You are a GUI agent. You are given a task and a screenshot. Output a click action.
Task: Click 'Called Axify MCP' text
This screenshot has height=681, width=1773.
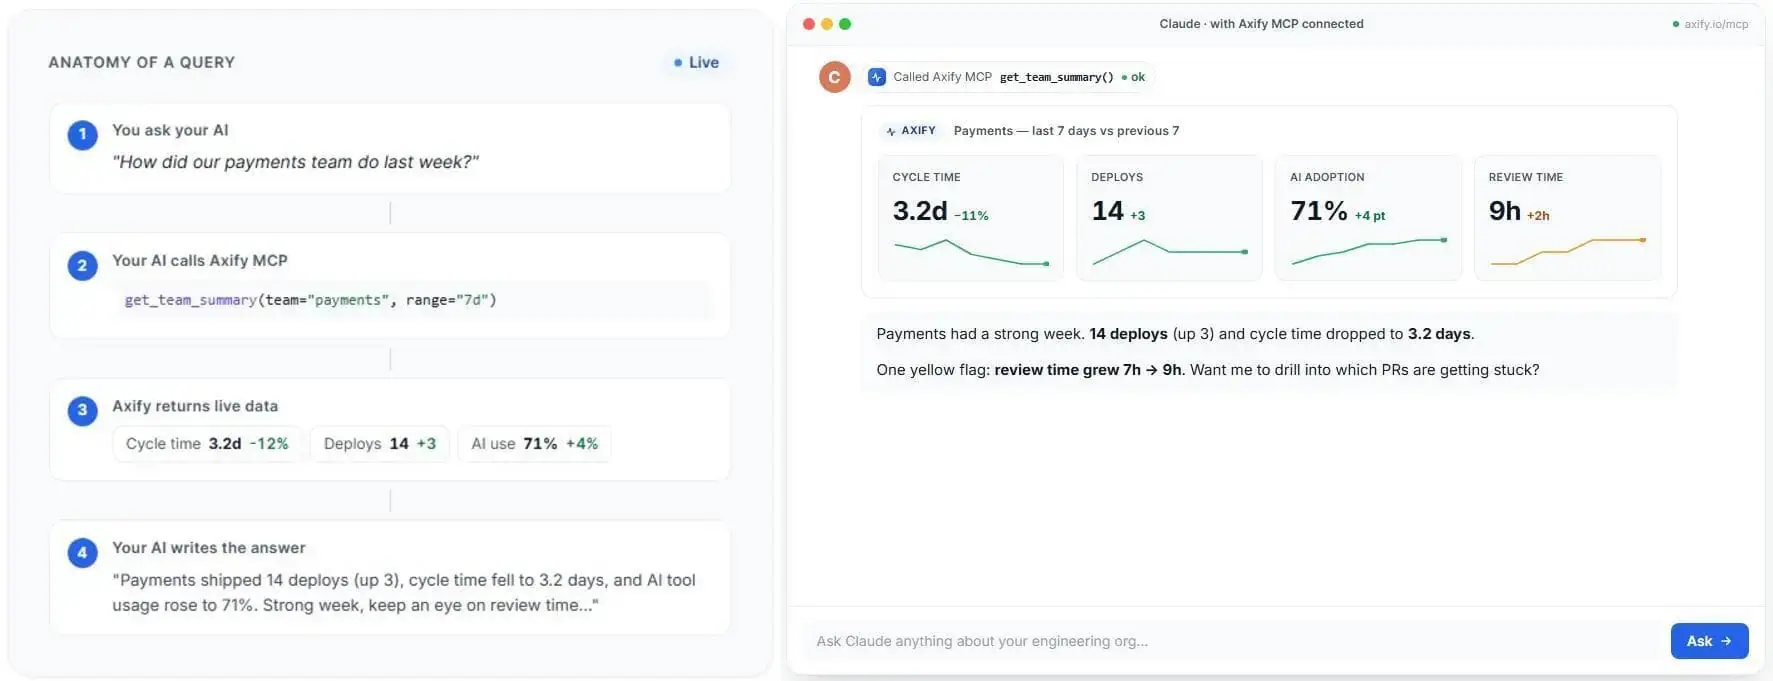tap(942, 77)
